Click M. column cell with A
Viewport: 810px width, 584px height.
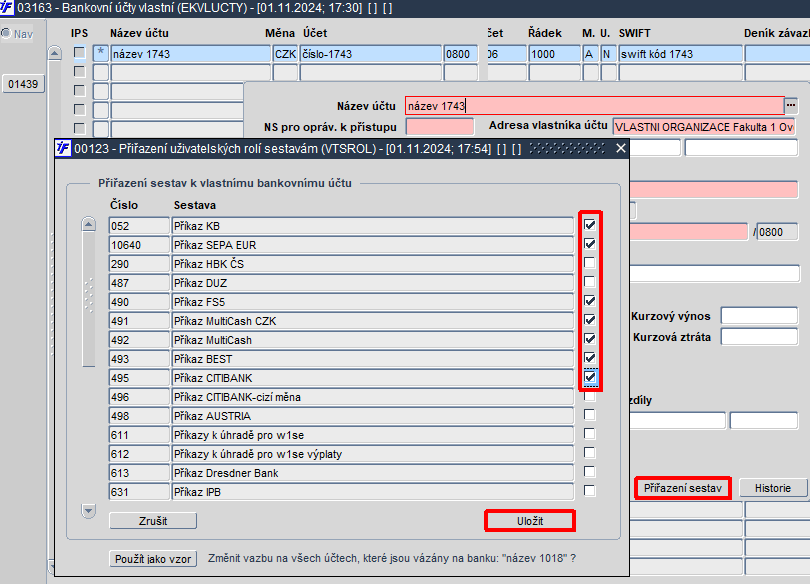[590, 54]
